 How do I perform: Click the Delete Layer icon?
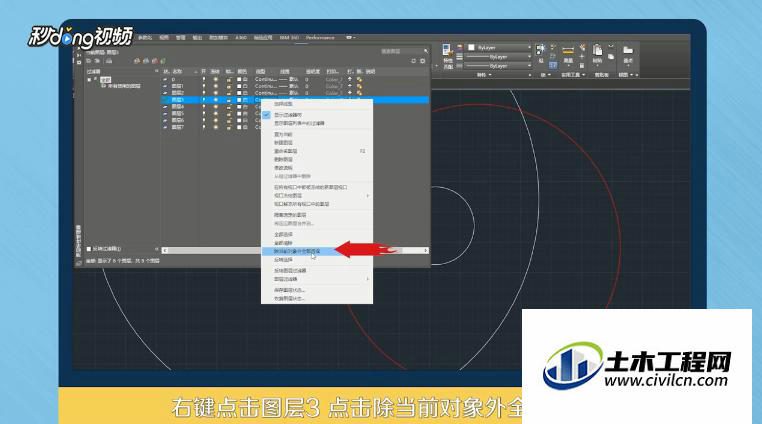tap(155, 61)
